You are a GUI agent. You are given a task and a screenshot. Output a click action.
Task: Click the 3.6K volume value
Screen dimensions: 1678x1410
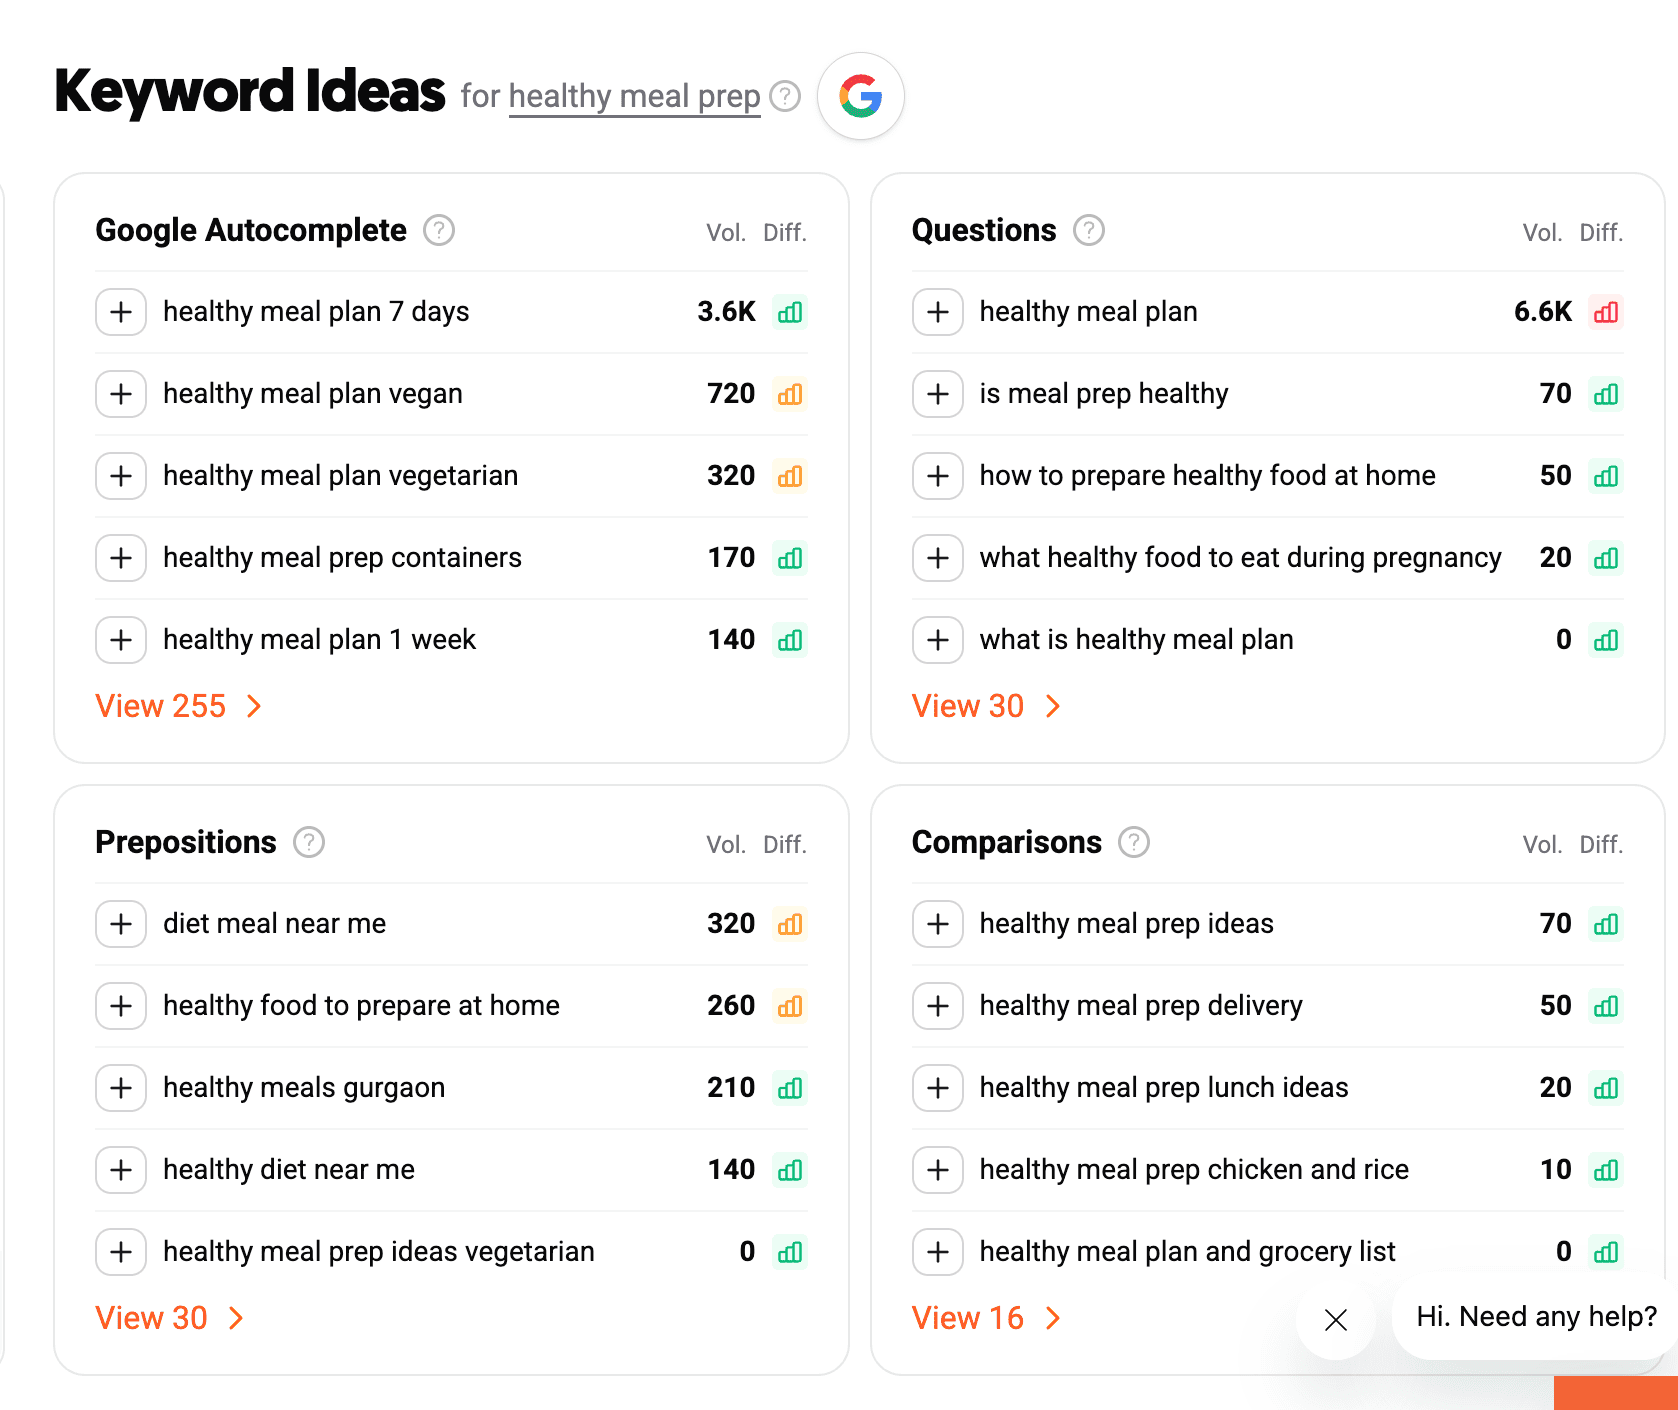point(727,312)
